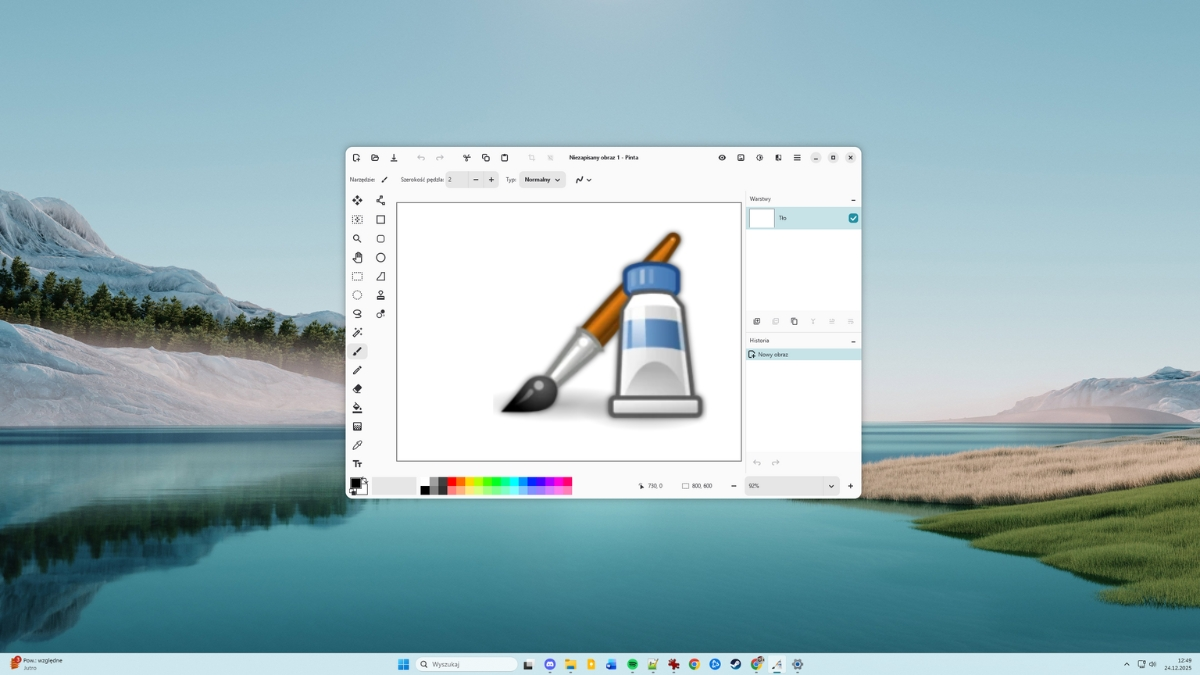Activate the Color Picker eyedropper tool
Screen dimensions: 1200x675
tap(357, 445)
